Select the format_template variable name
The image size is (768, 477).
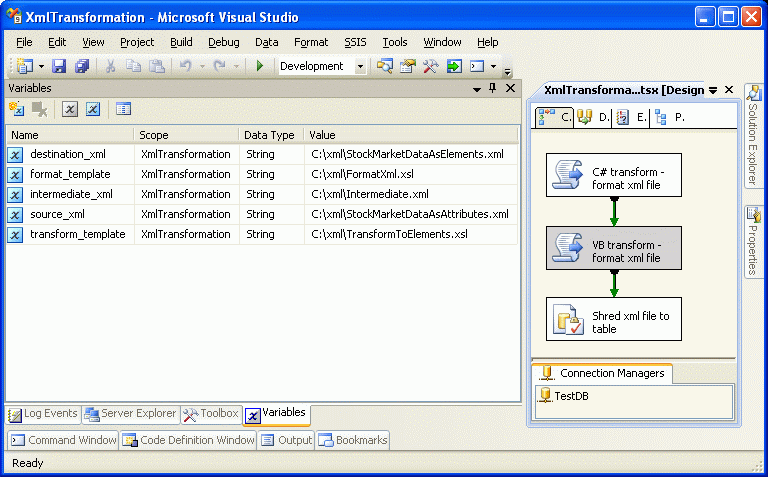[x=70, y=174]
